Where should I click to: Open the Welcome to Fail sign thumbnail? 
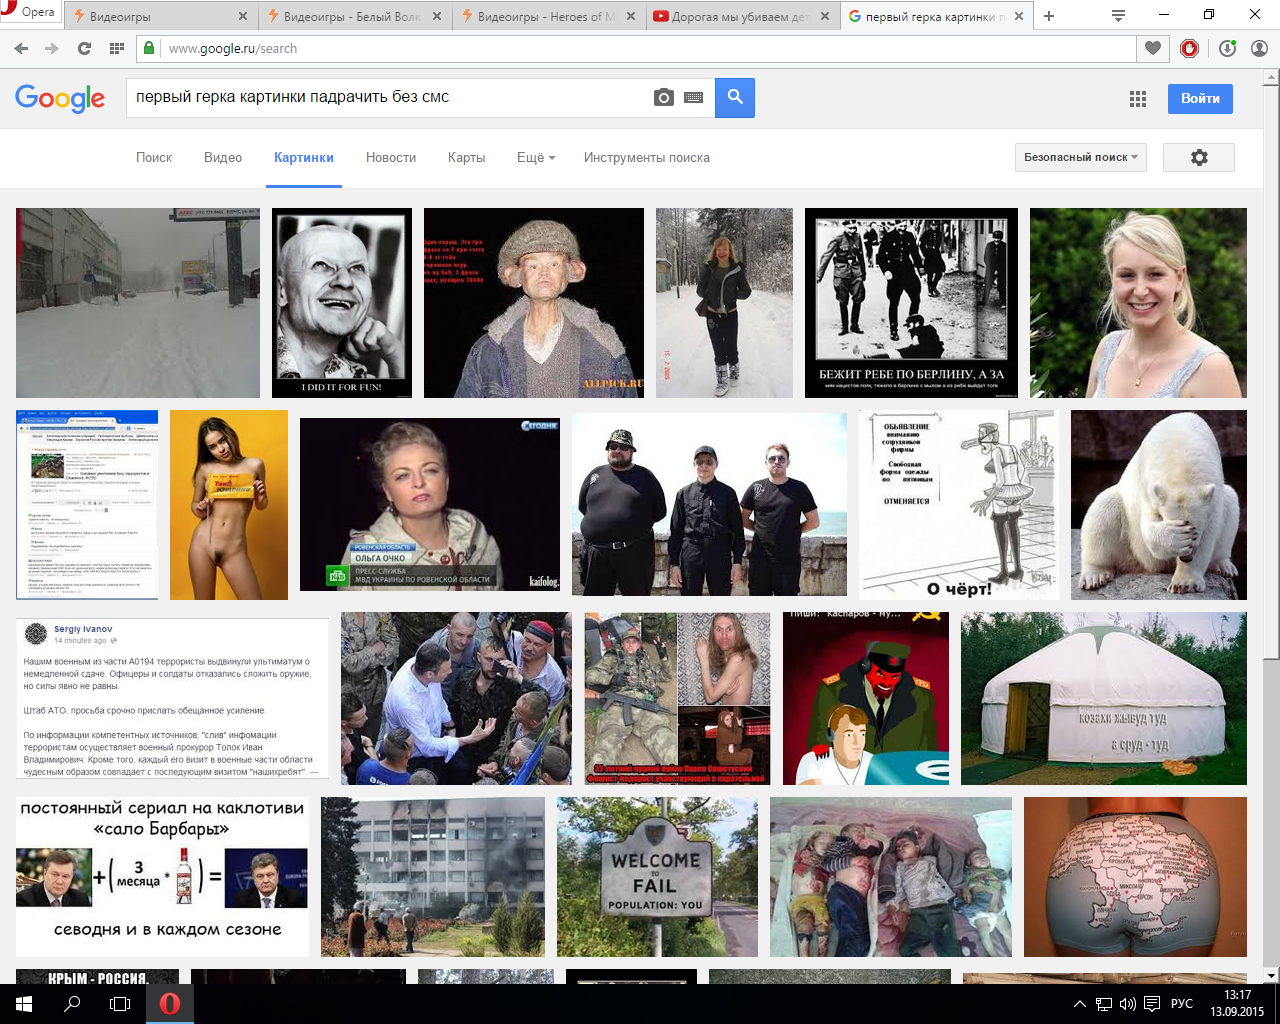point(658,877)
